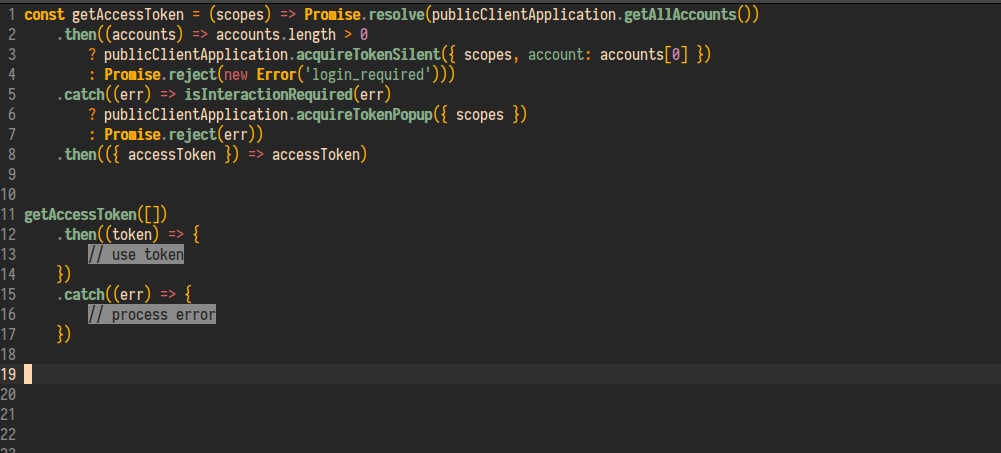Viewport: 1001px width, 453px height.
Task: Click the '{ accessToken }' destructuring on line 8
Action: [172, 154]
